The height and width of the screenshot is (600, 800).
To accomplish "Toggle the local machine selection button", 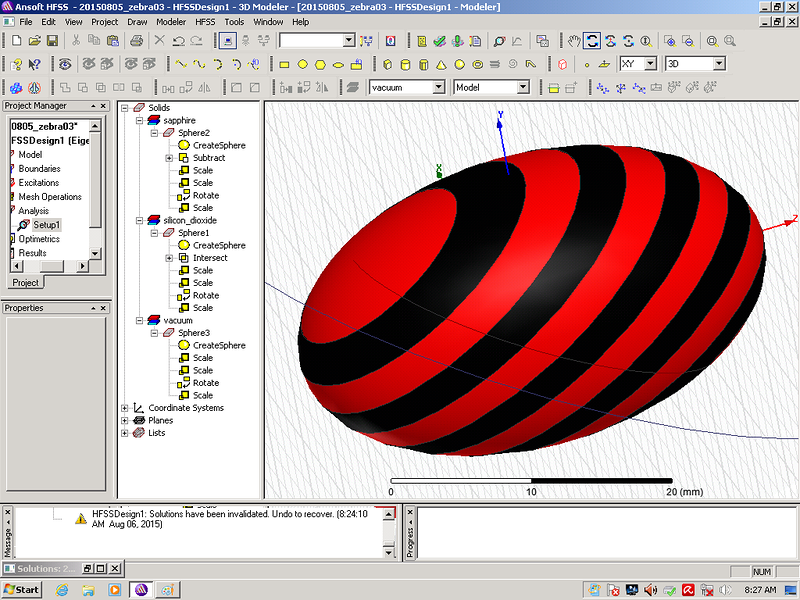I will pyautogui.click(x=228, y=41).
